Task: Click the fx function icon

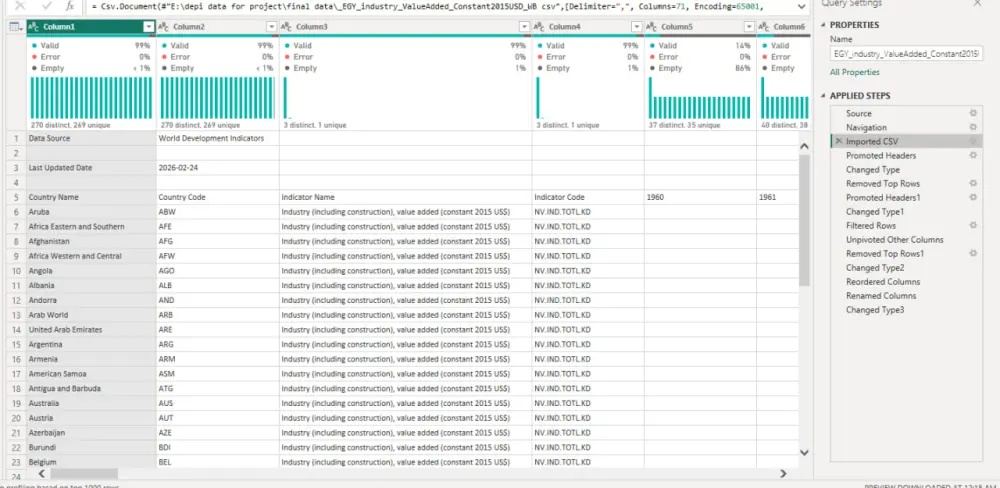Action: (x=70, y=6)
